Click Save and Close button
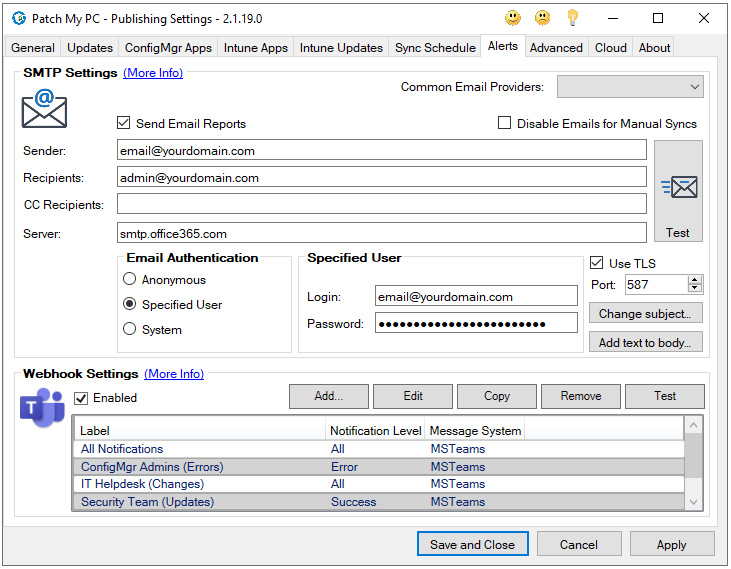 (x=472, y=544)
